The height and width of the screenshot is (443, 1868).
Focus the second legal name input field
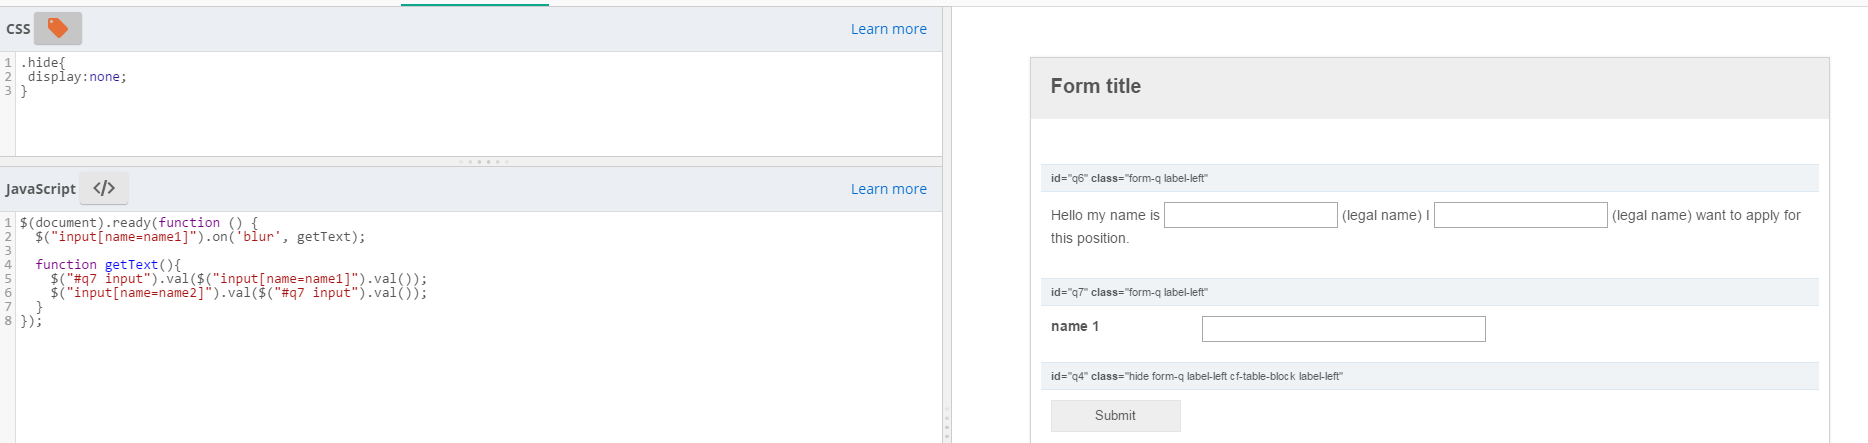coord(1520,215)
